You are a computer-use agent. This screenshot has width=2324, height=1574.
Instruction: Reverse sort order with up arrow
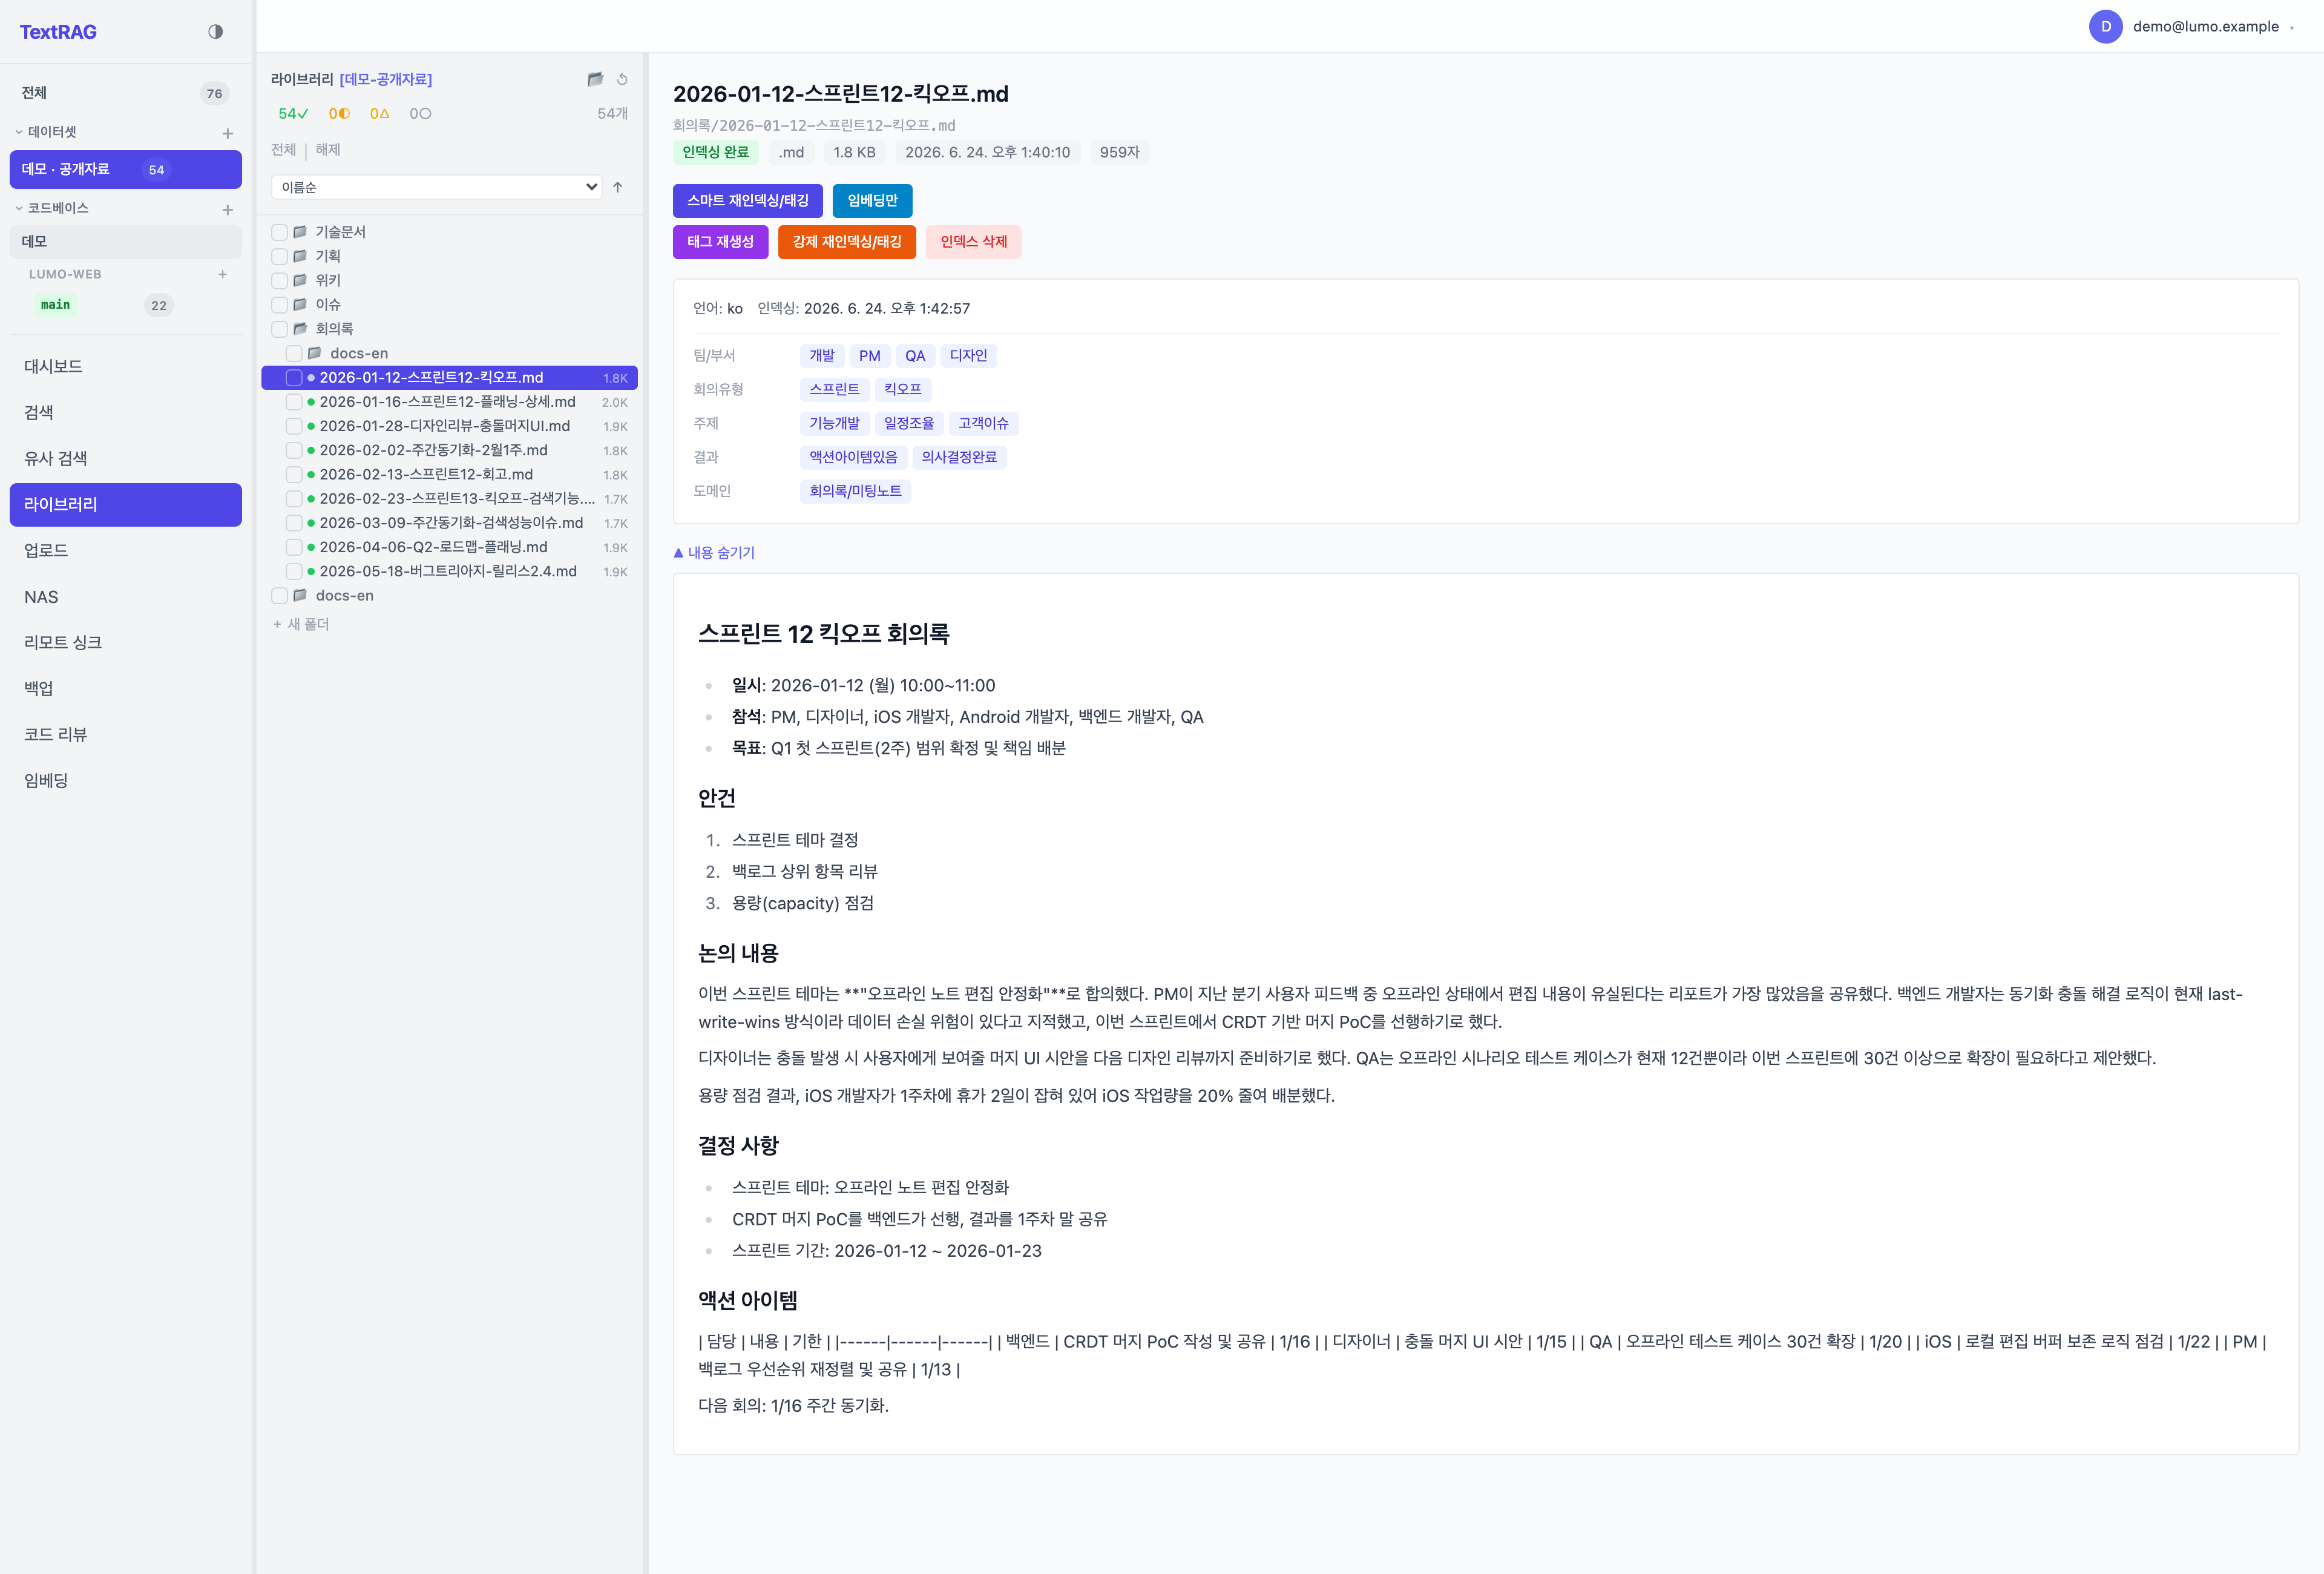point(618,187)
